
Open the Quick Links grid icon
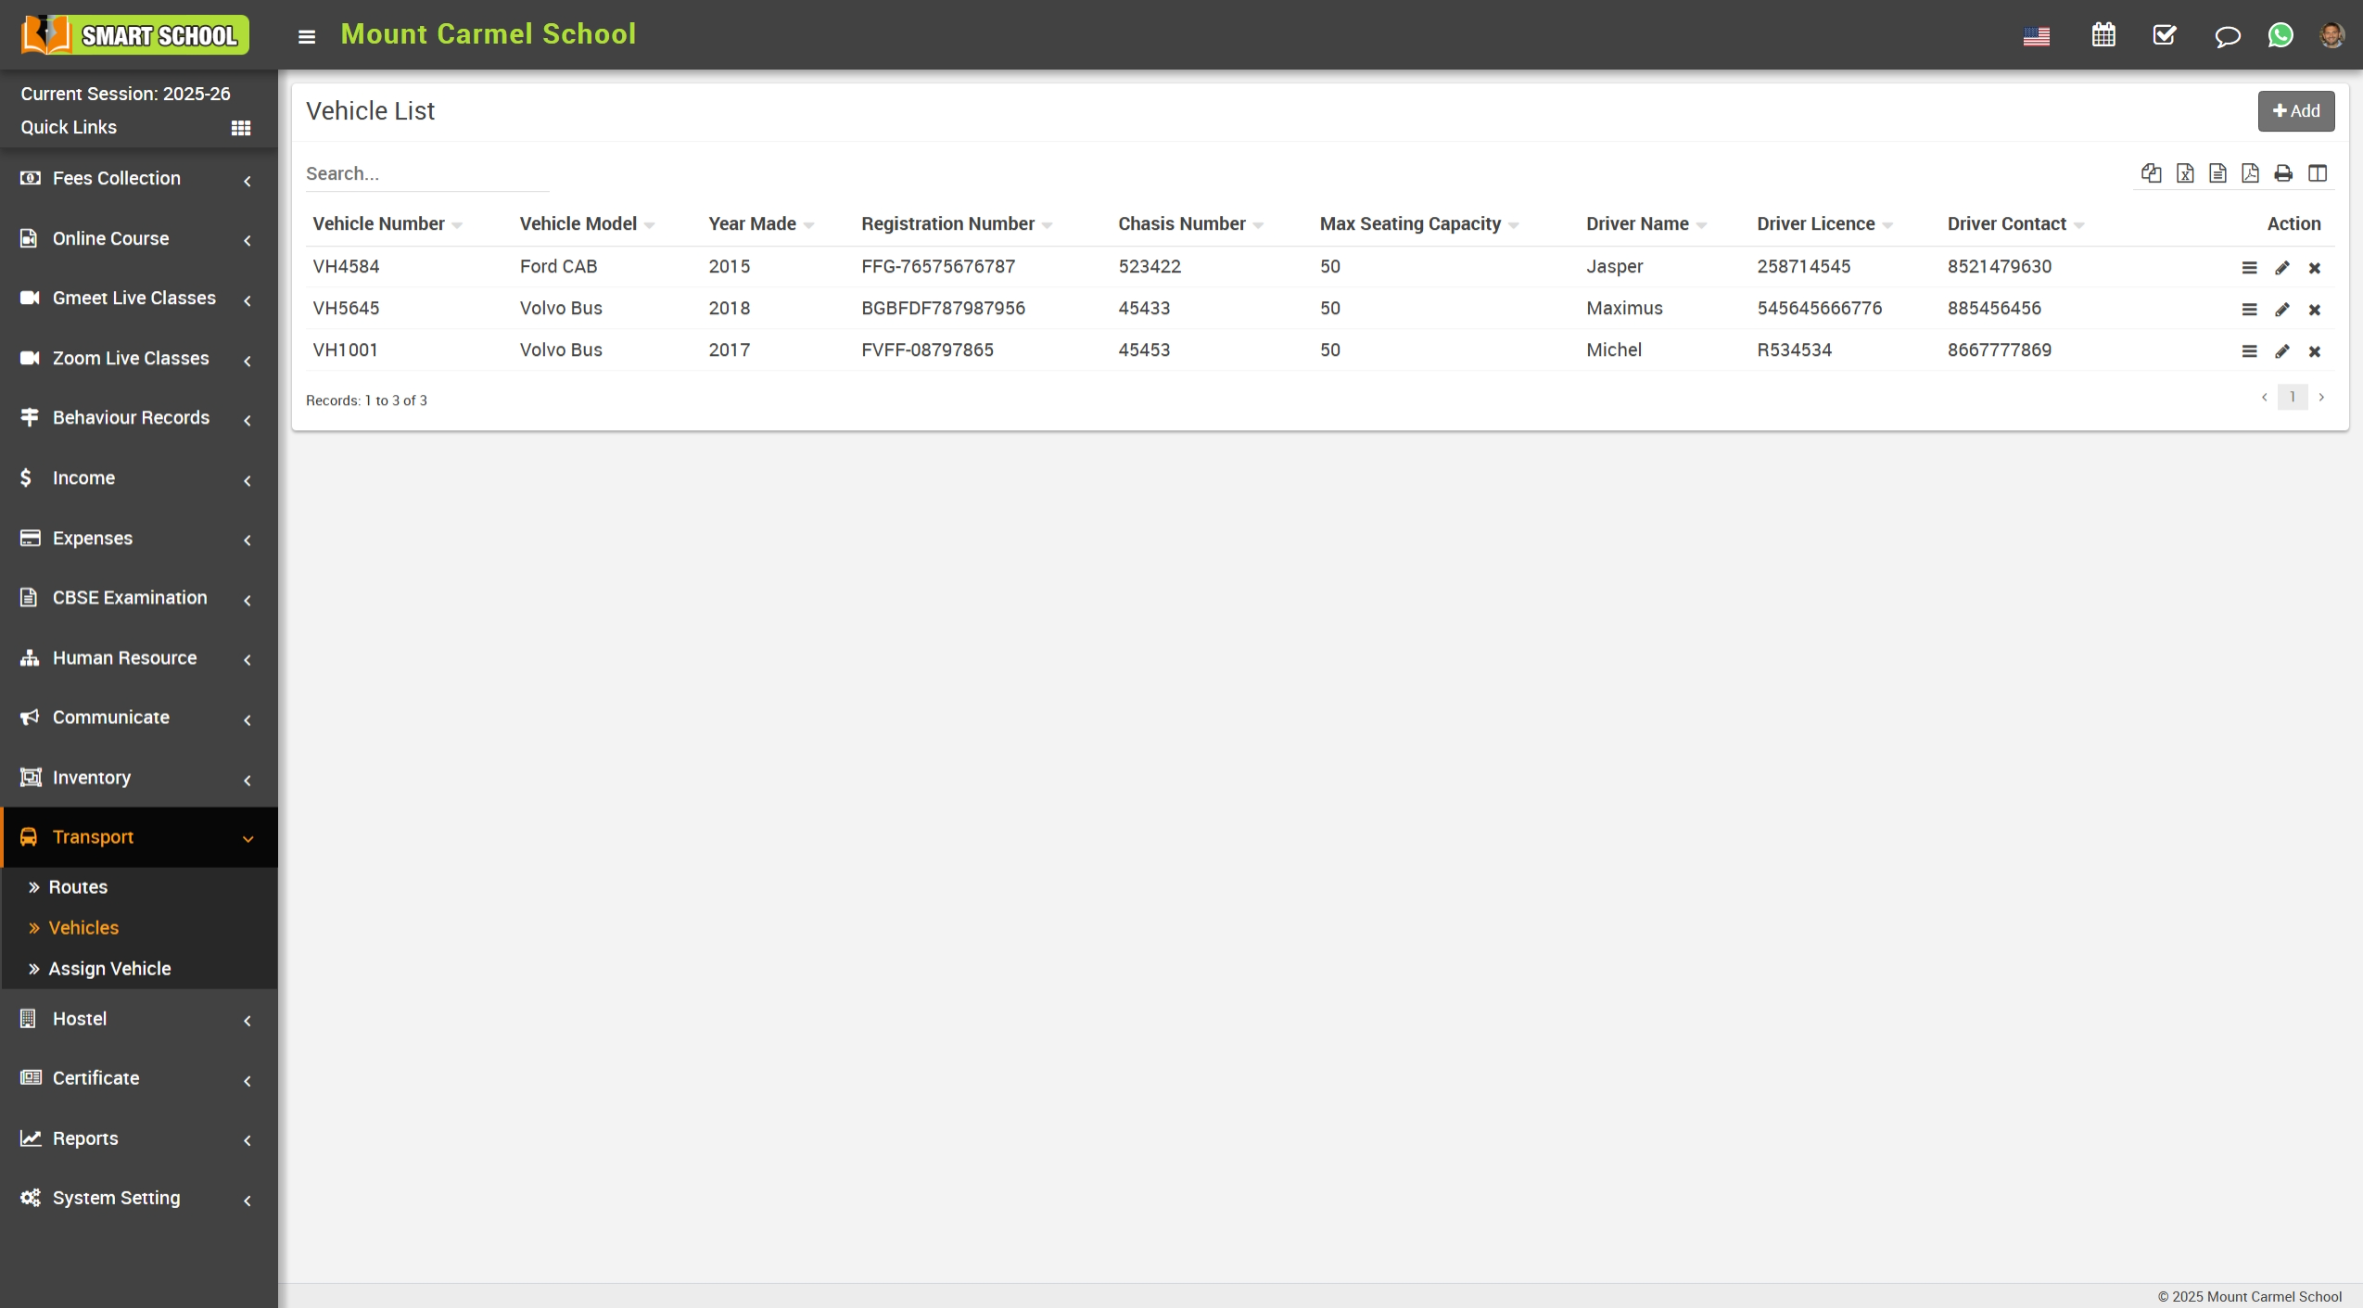[241, 128]
